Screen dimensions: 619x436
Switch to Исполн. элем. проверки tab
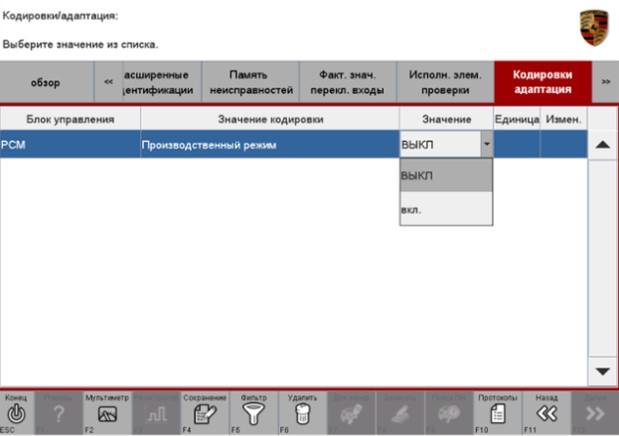445,82
